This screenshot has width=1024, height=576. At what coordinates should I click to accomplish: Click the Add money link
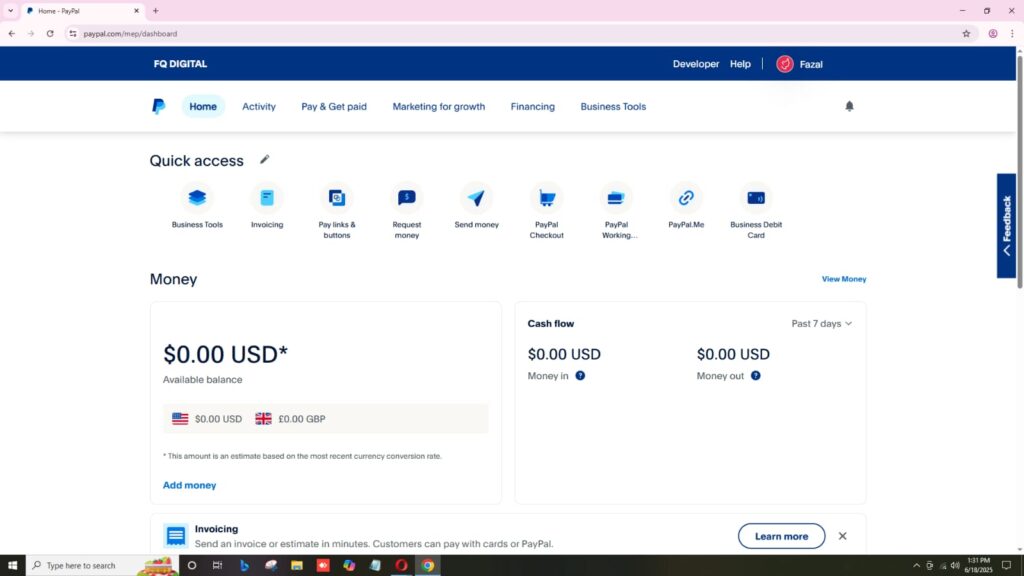[189, 485]
